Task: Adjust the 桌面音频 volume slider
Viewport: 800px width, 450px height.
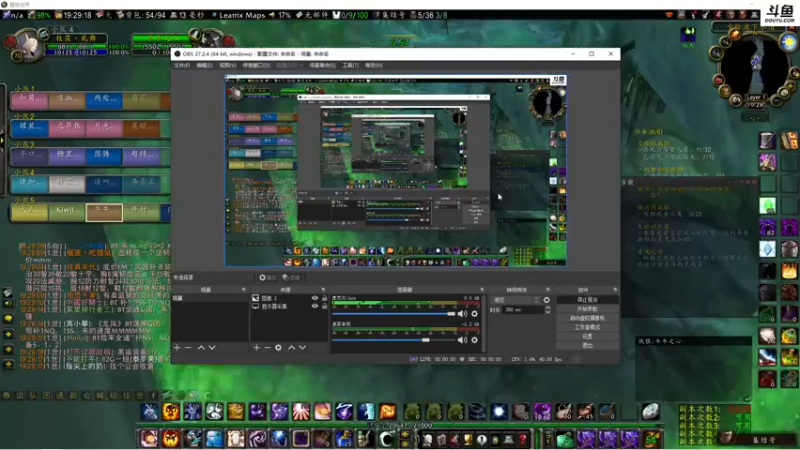Action: pos(393,340)
